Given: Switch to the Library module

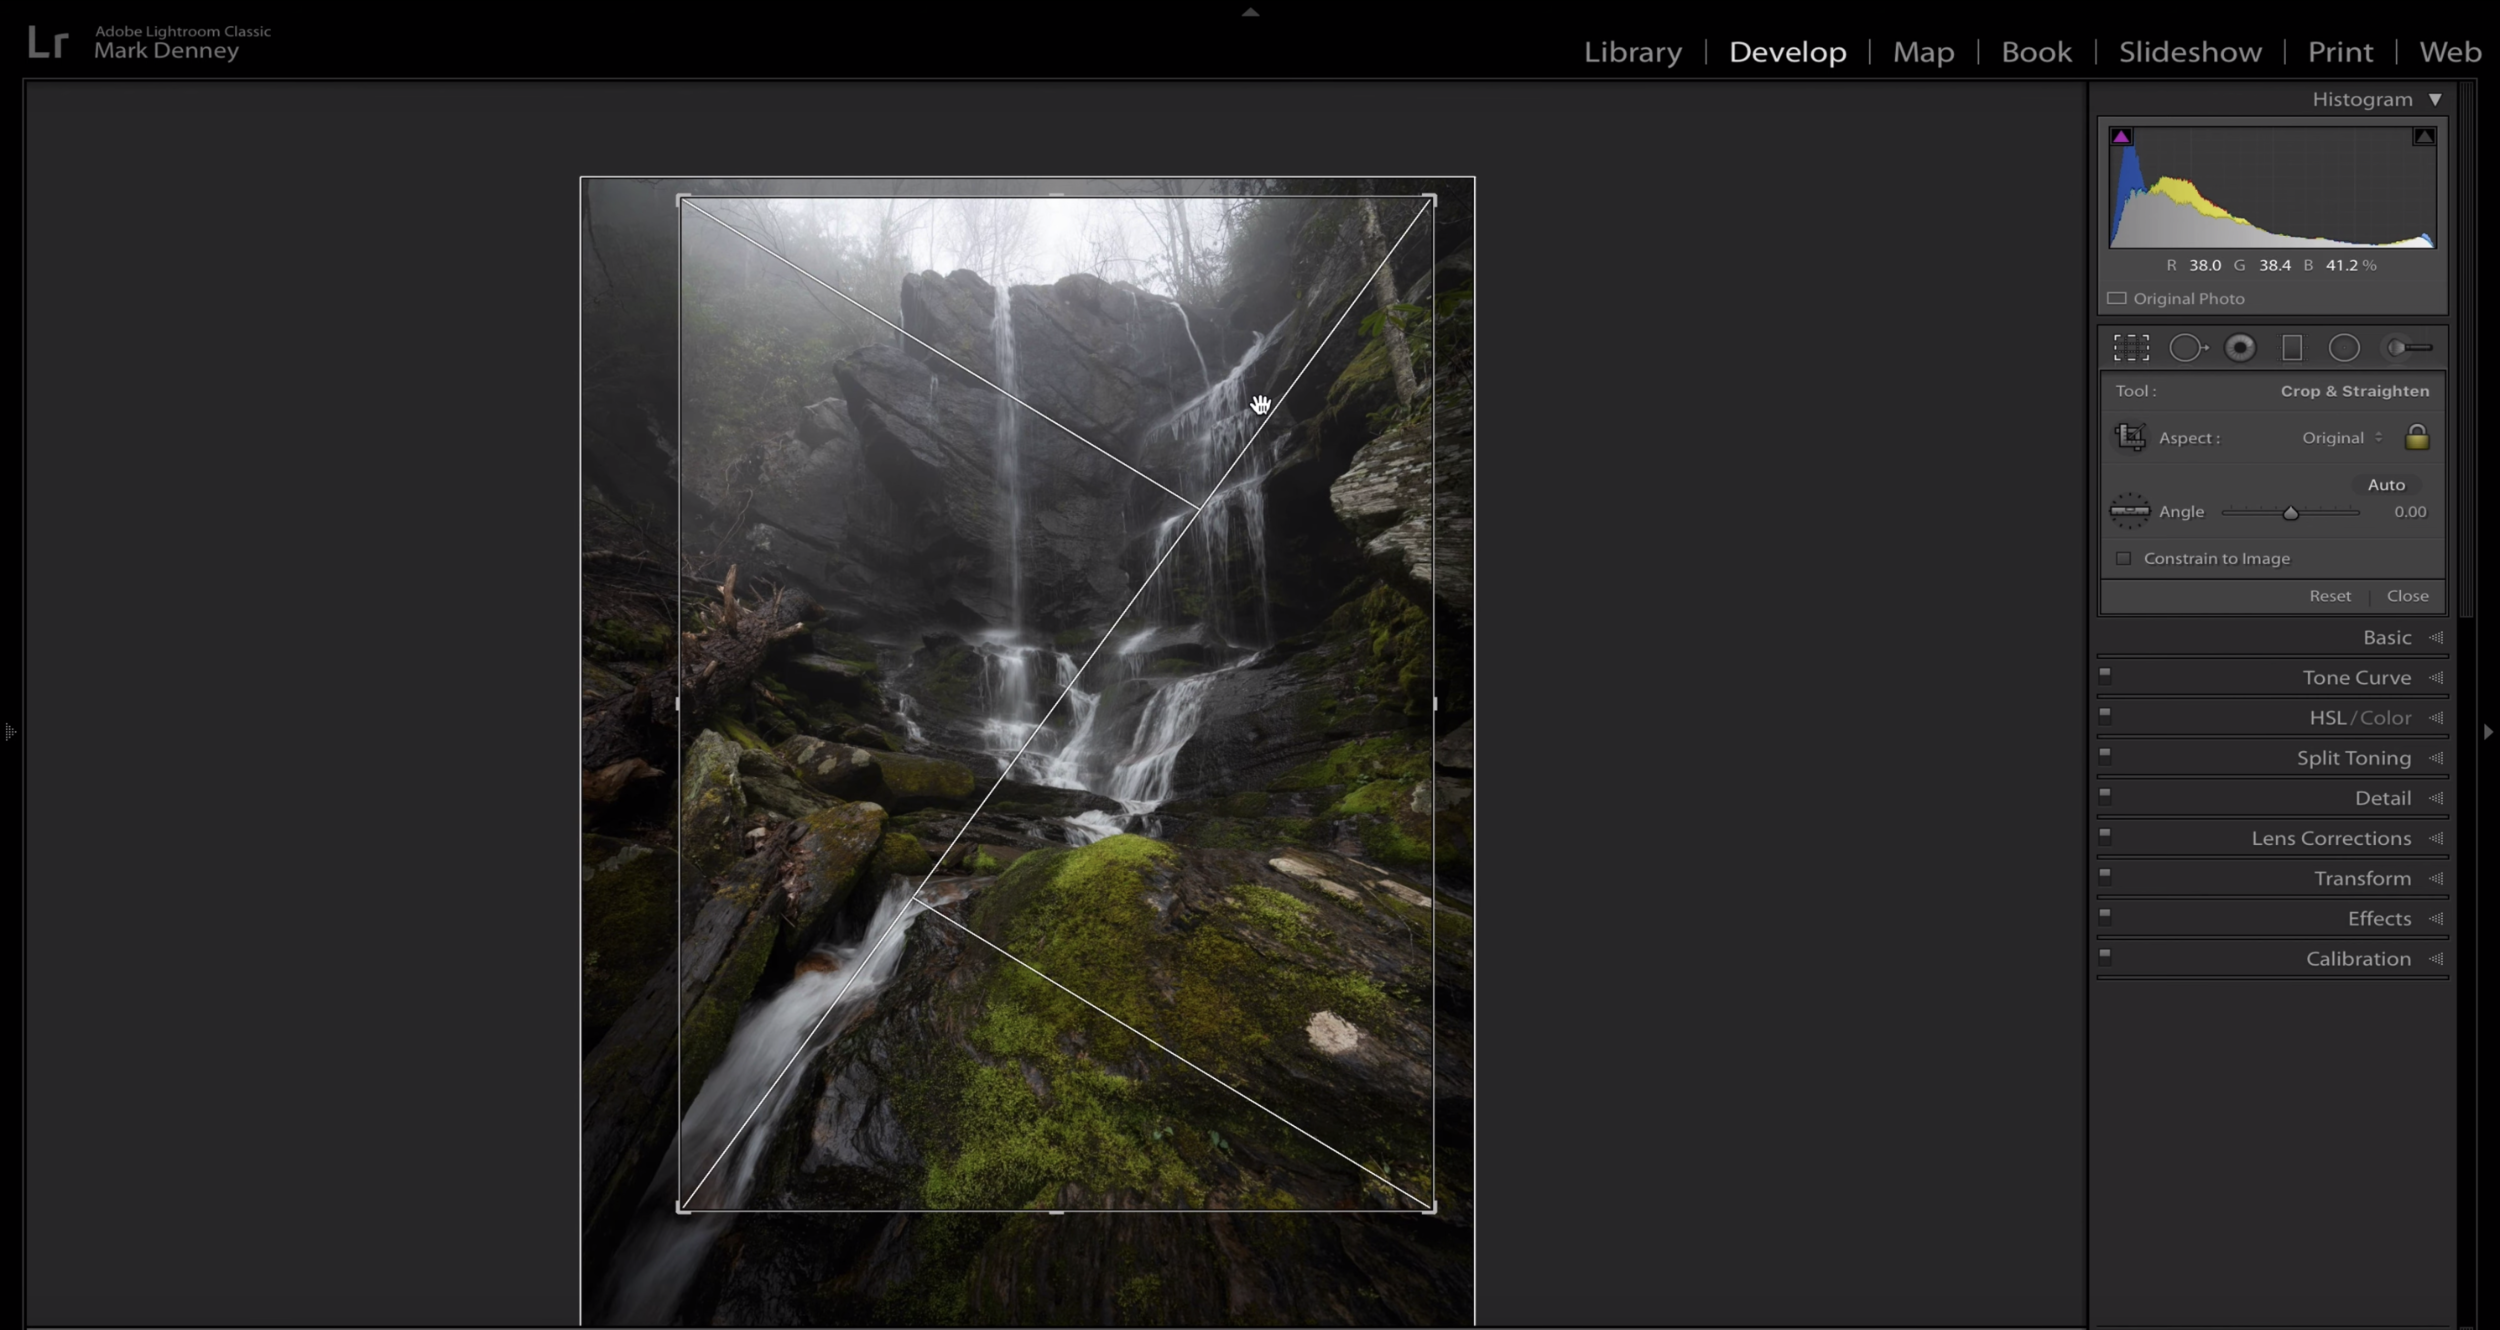Looking at the screenshot, I should click(x=1632, y=51).
